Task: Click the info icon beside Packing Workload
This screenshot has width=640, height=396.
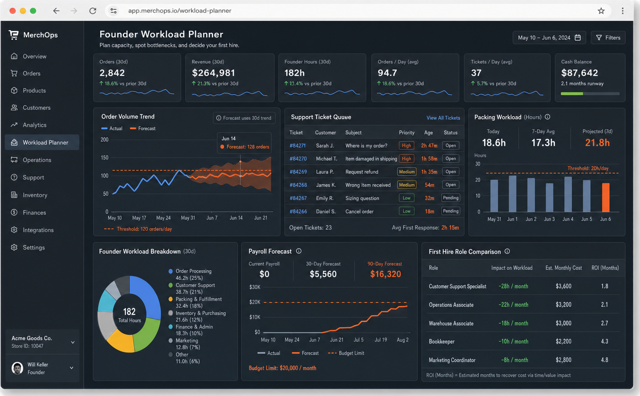Action: point(547,117)
